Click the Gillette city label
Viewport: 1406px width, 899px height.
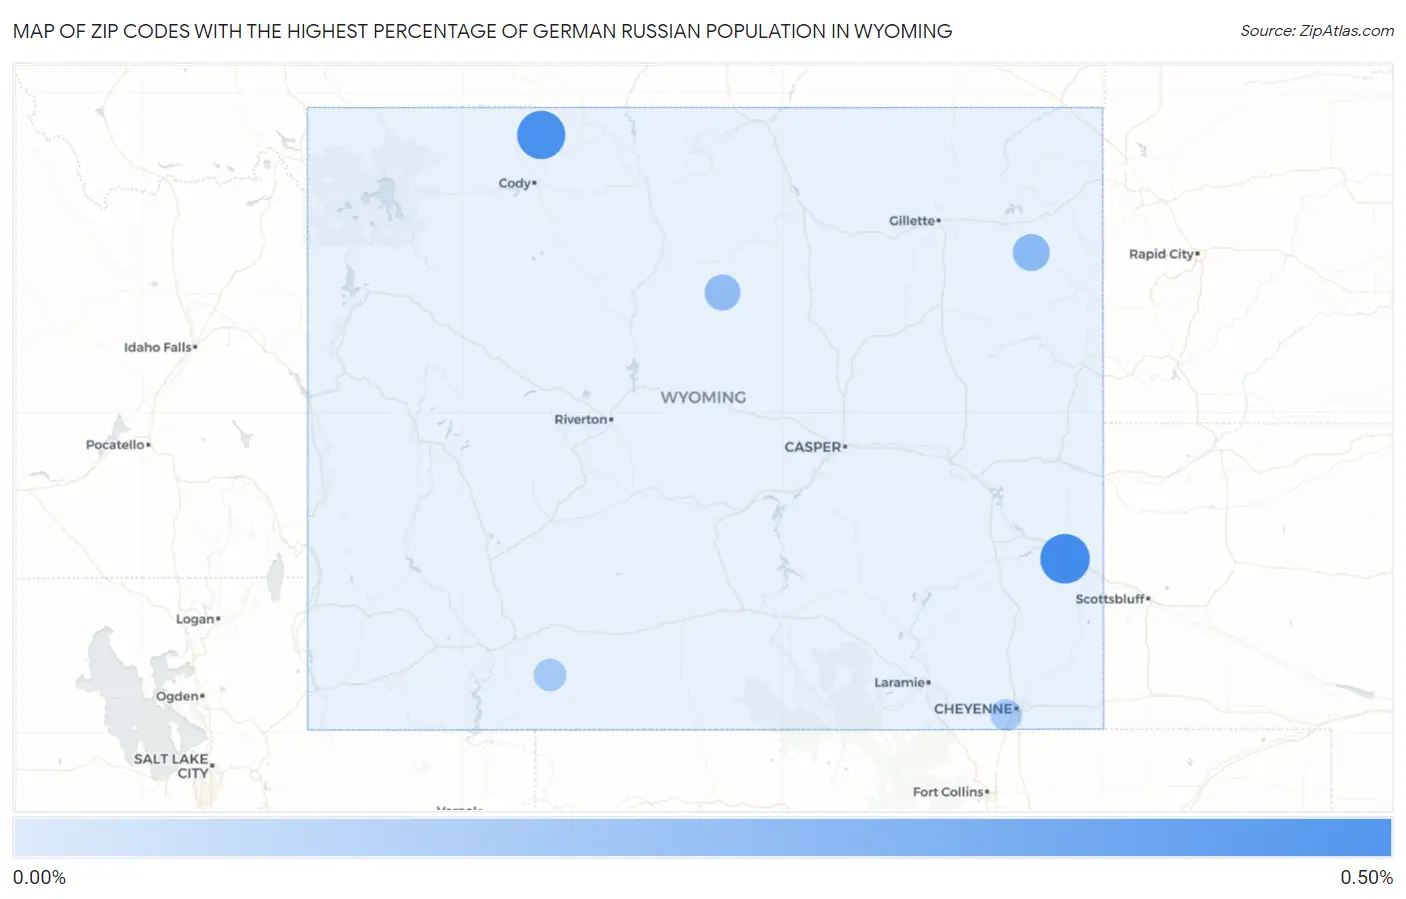point(912,220)
